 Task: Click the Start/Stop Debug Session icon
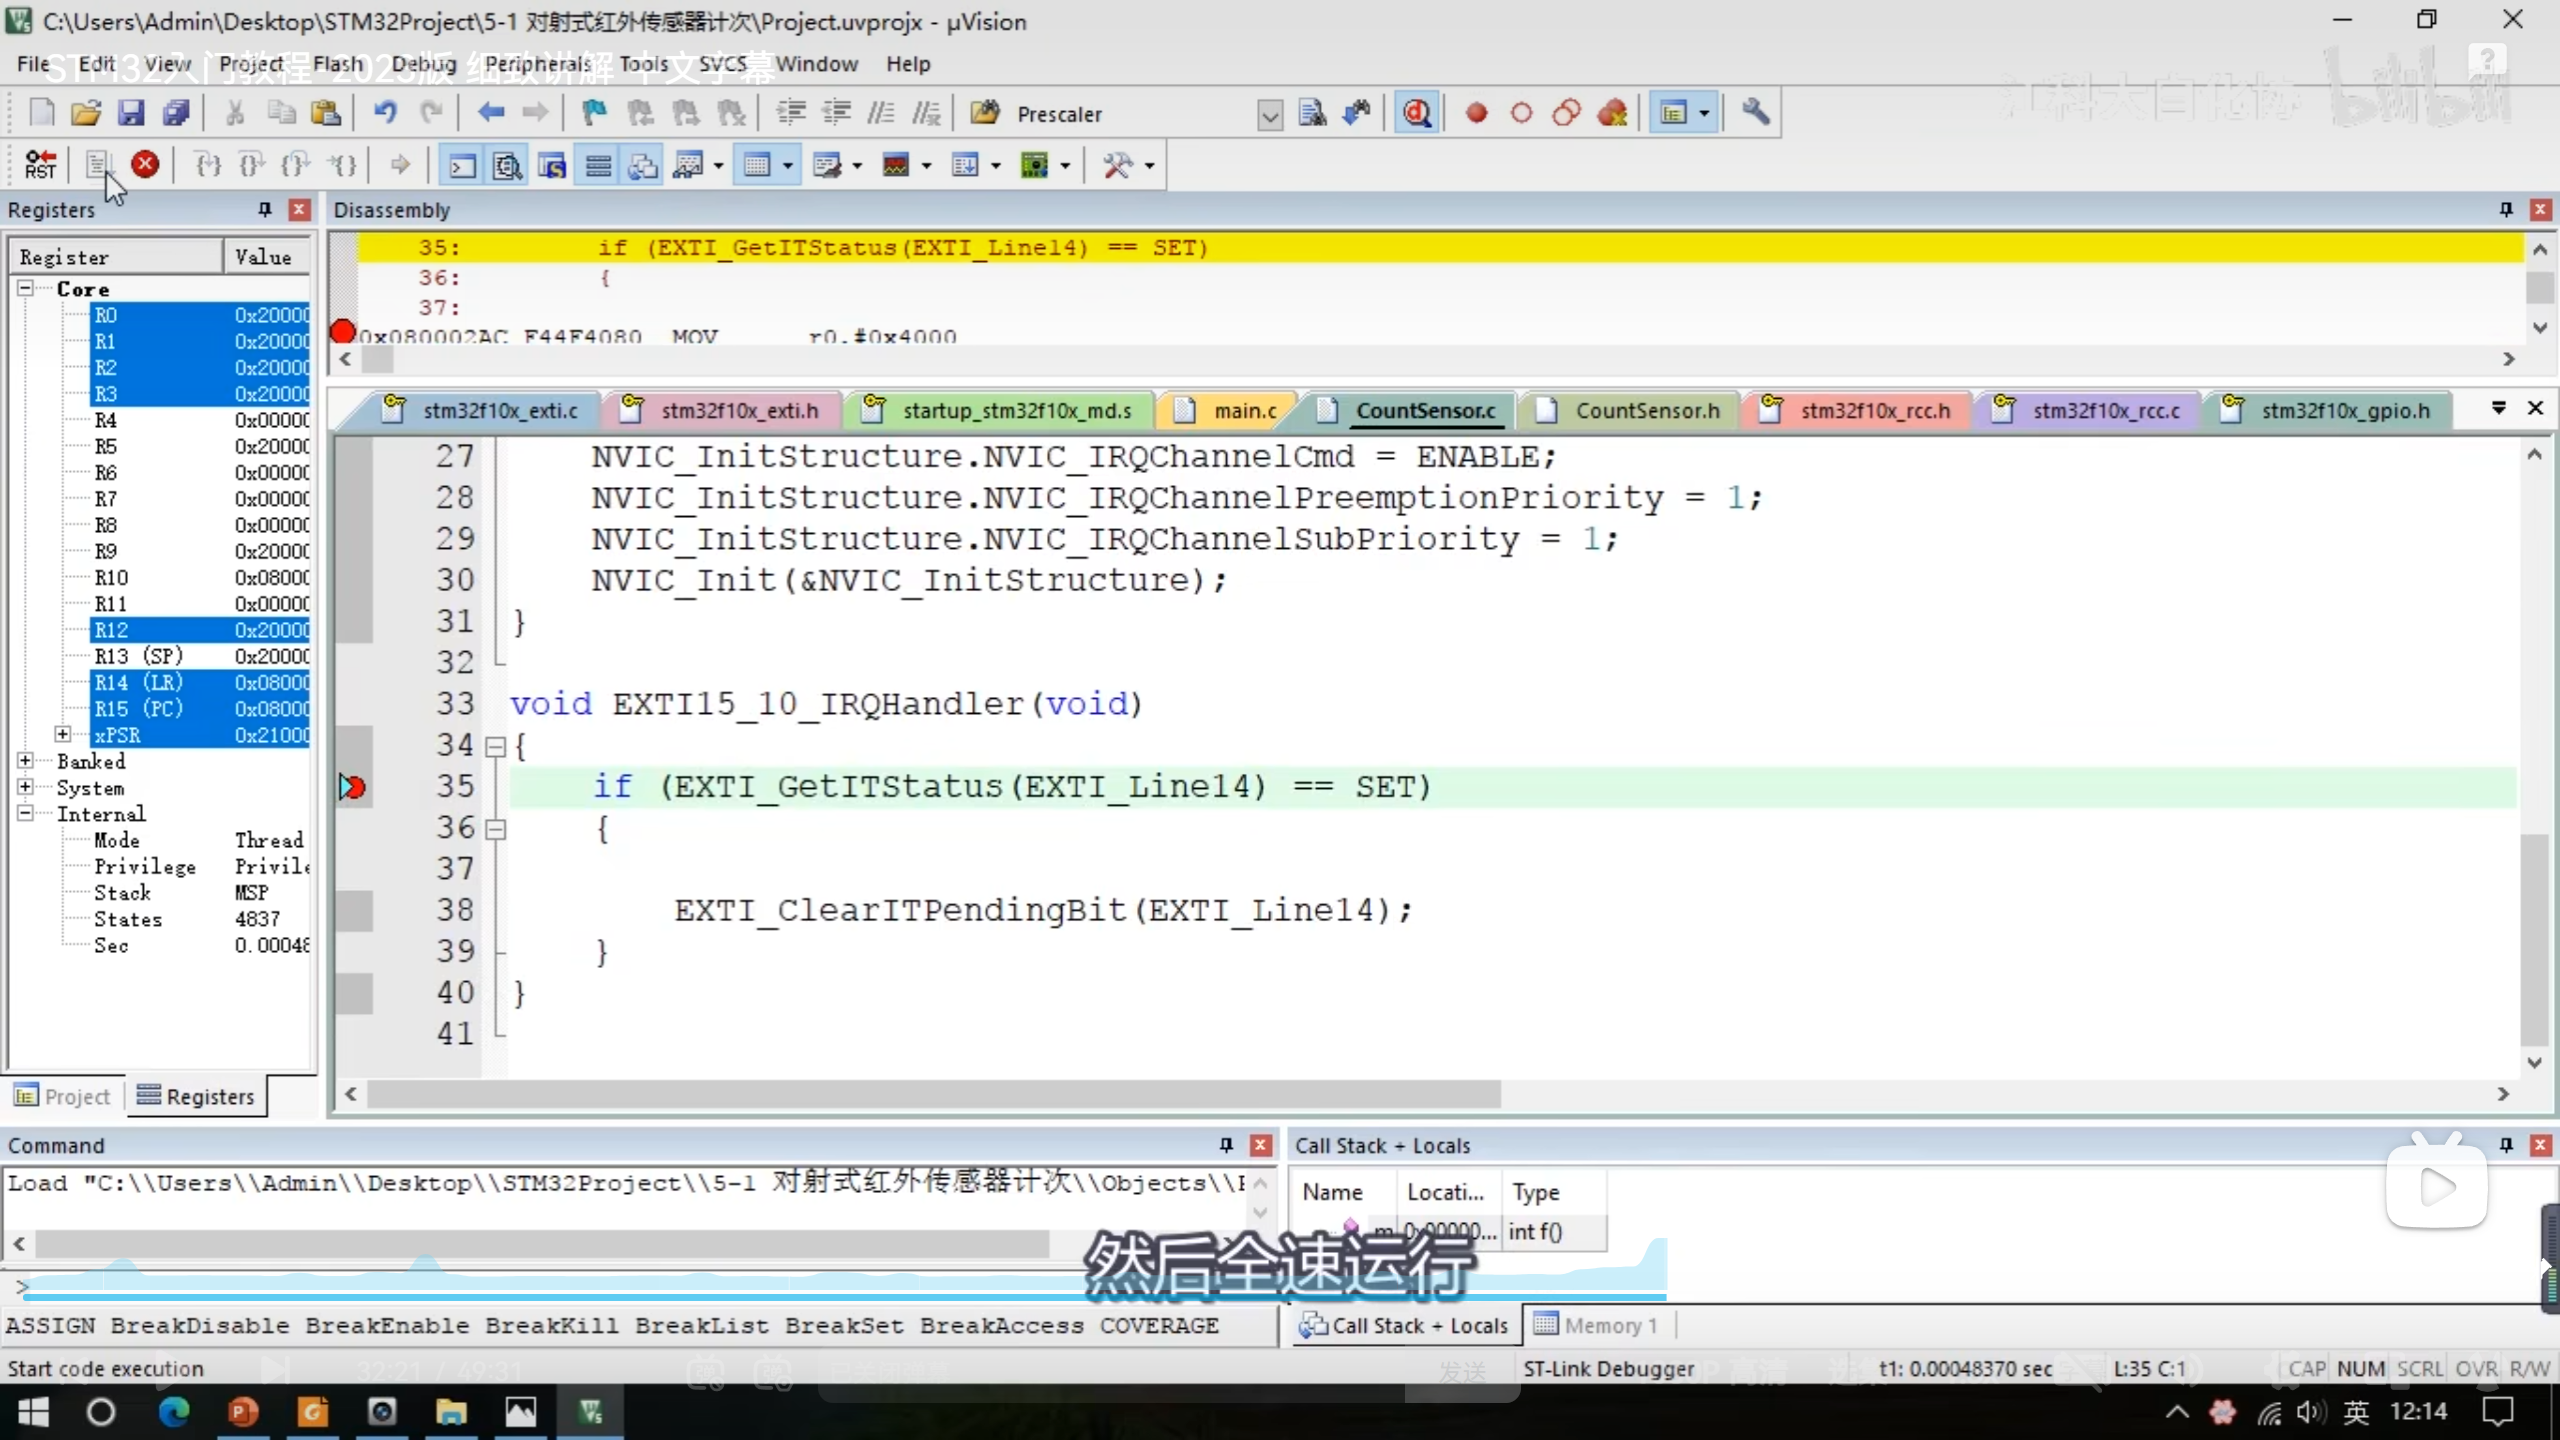(x=1417, y=113)
